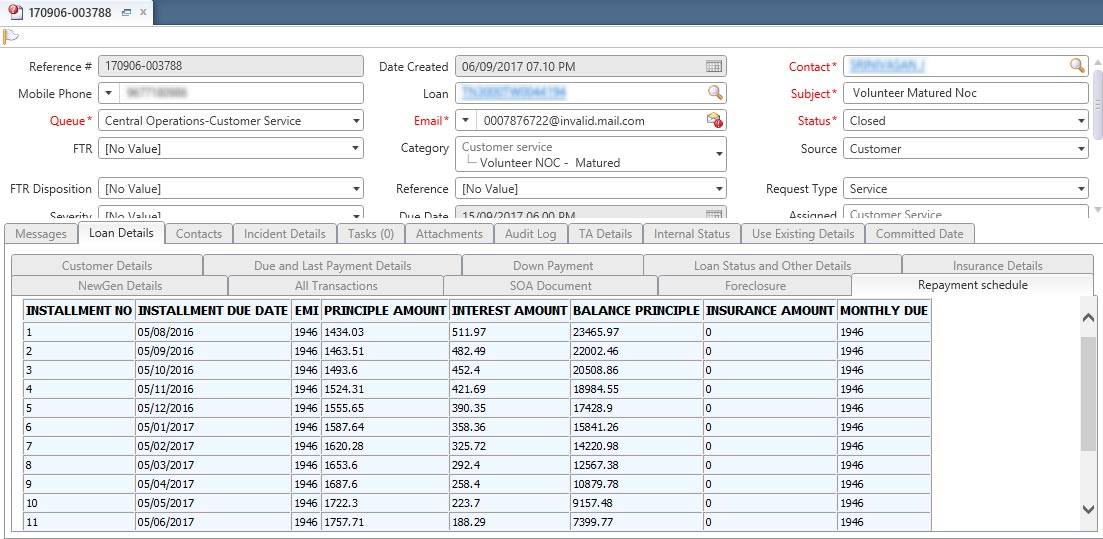Click the blurred Loan number link
This screenshot has width=1103, height=539.
coord(514,93)
